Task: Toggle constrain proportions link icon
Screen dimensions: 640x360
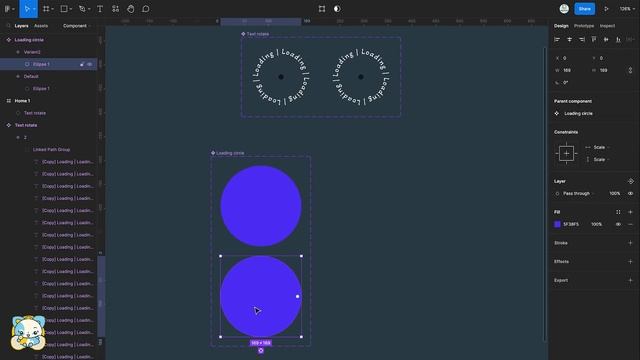Action: [630, 70]
